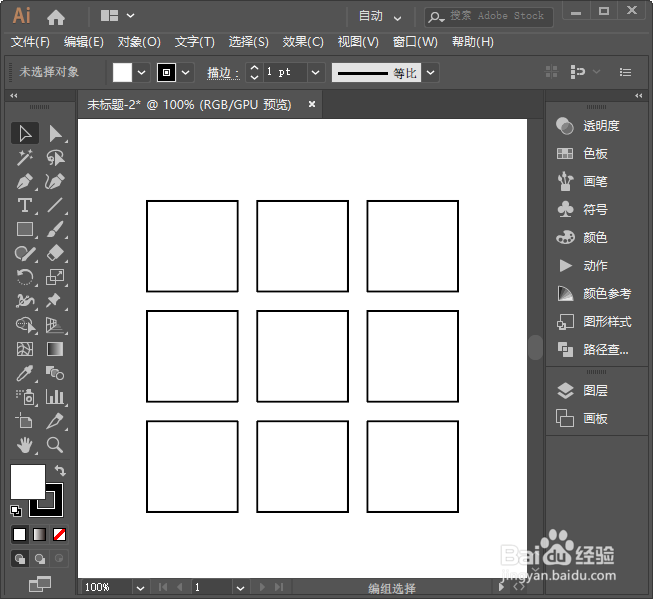653x599 pixels.
Task: Set paint mode to Gradient
Action: [x=40, y=534]
